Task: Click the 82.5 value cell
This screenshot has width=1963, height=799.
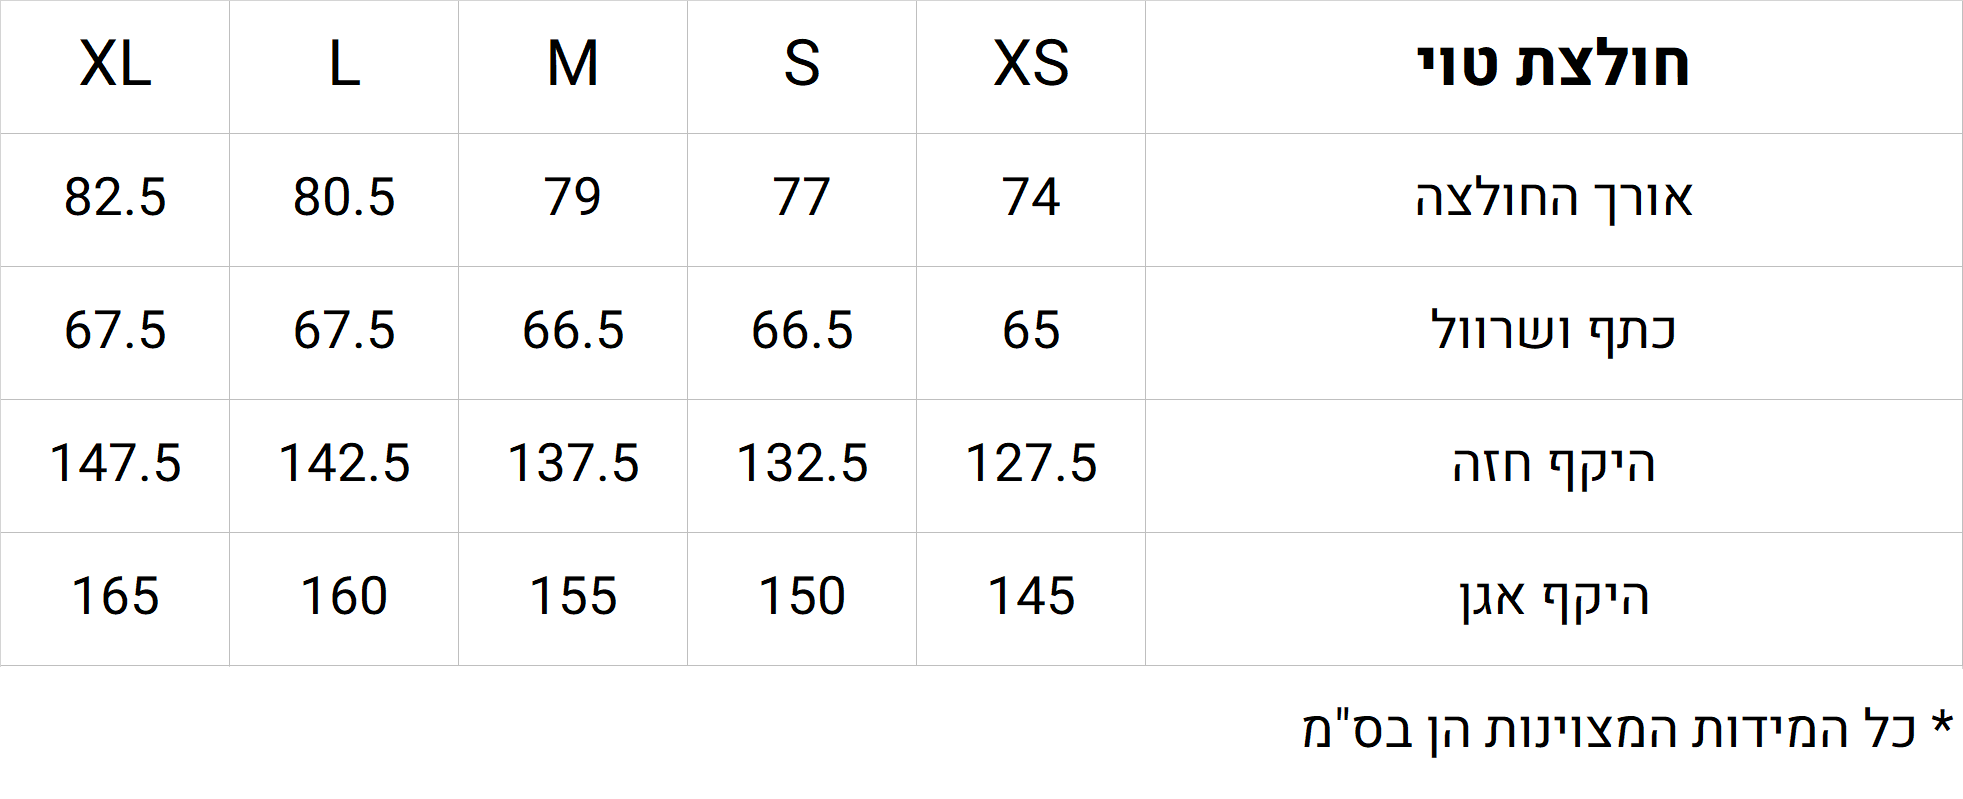Action: tap(115, 199)
